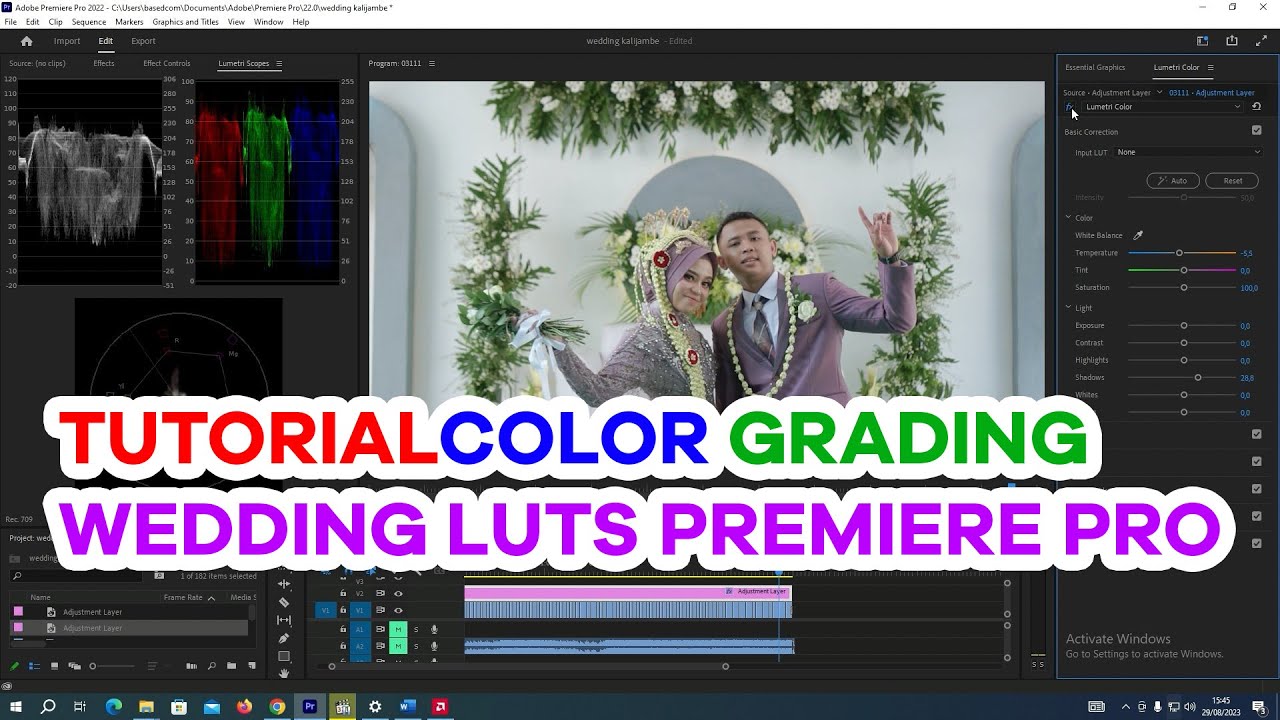The height and width of the screenshot is (720, 1280).
Task: Reset the Lumetri Color effect
Action: point(1257,107)
